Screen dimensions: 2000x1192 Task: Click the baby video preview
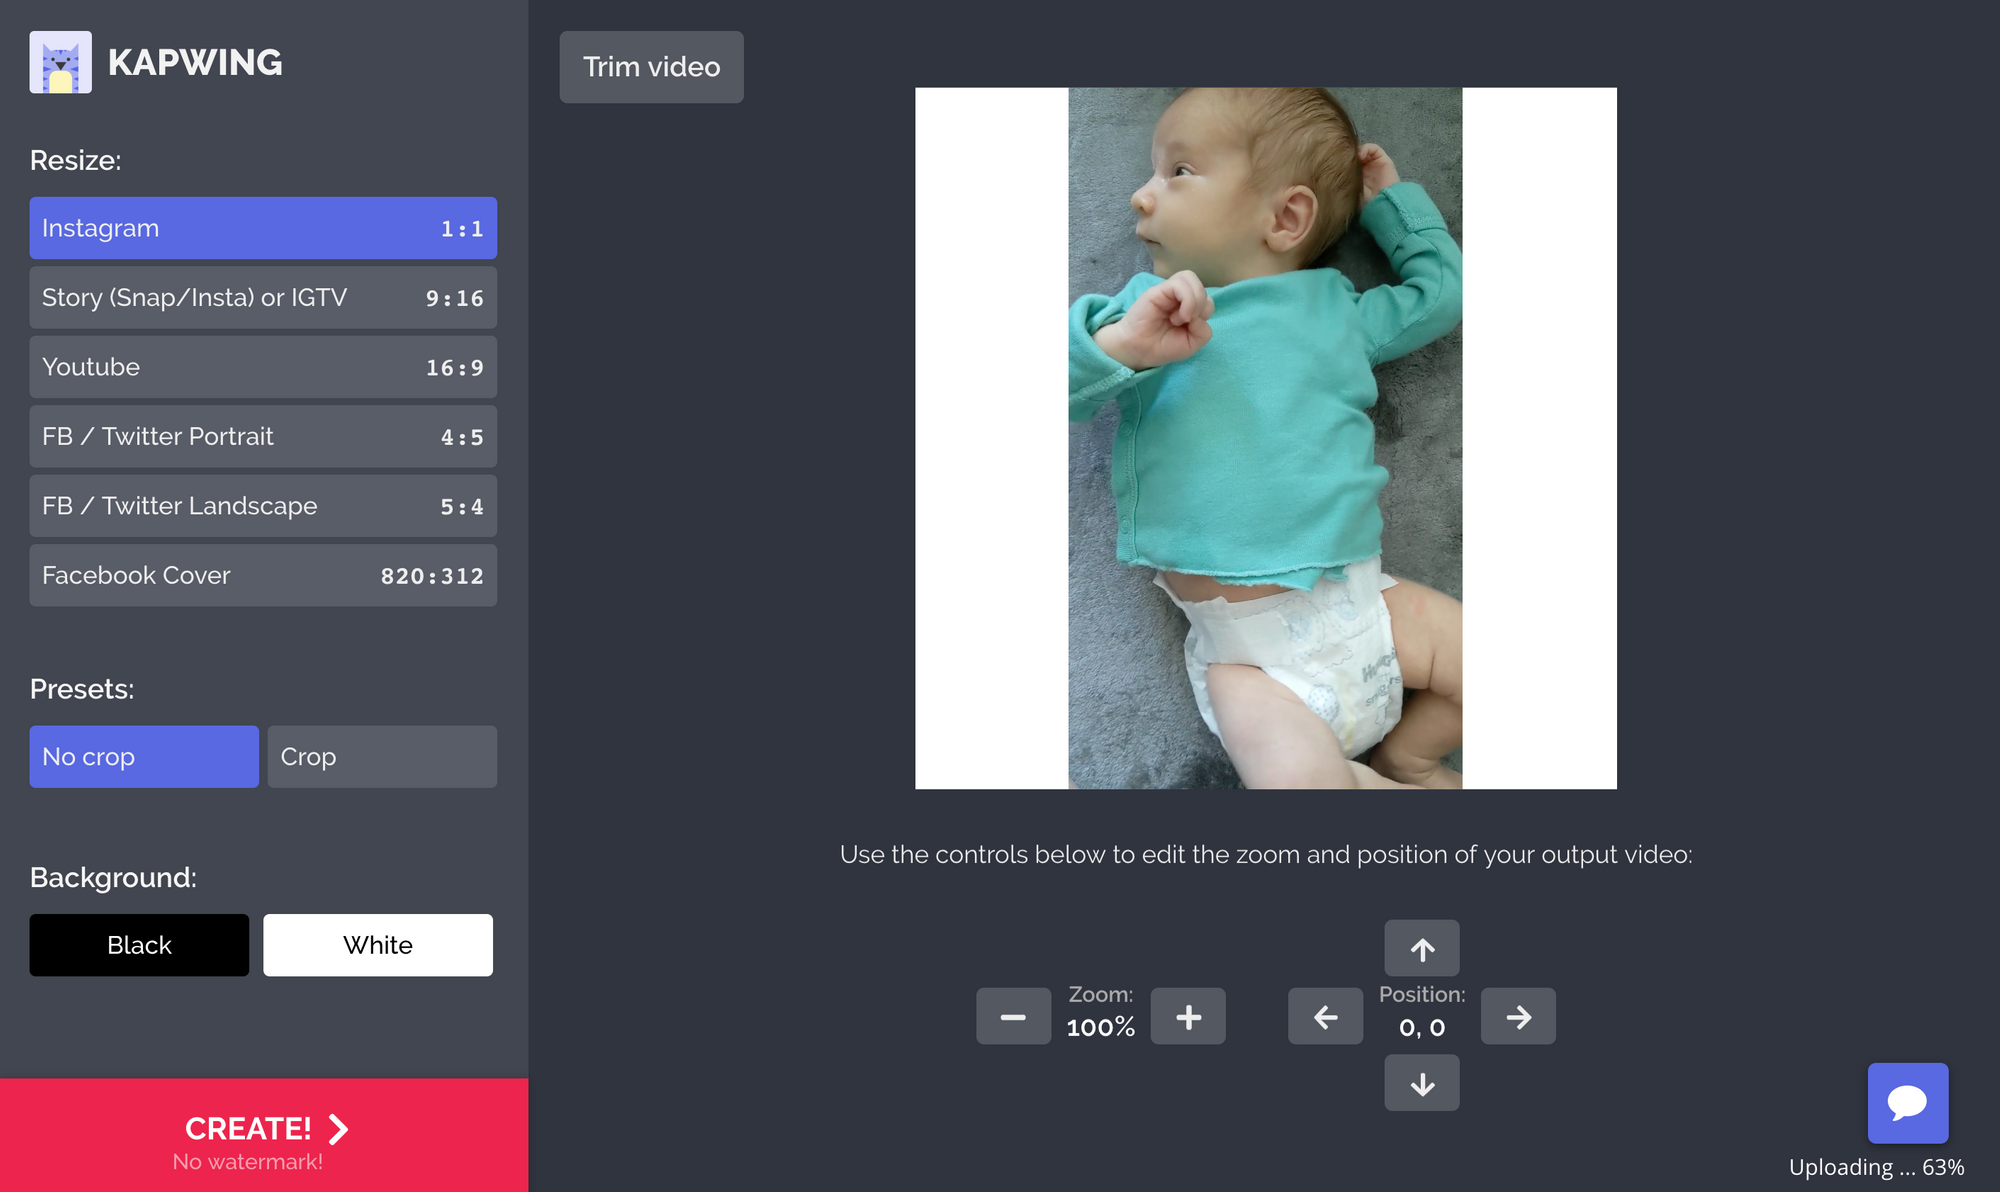tap(1265, 438)
